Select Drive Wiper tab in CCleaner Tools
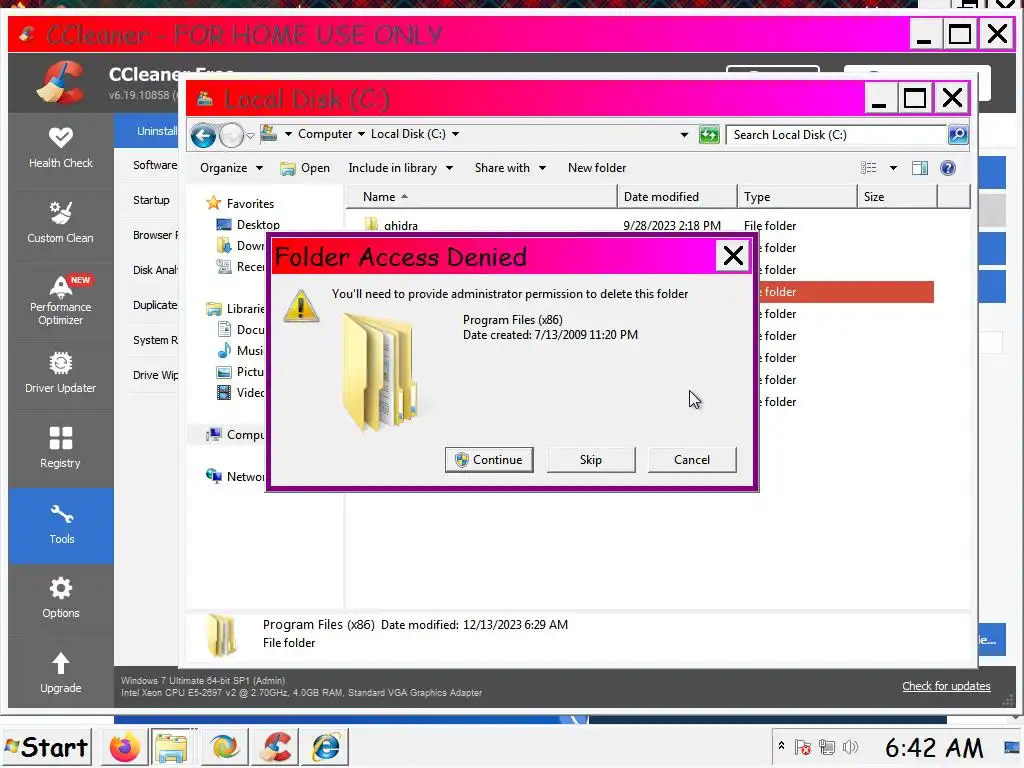The image size is (1024, 768). [x=155, y=376]
